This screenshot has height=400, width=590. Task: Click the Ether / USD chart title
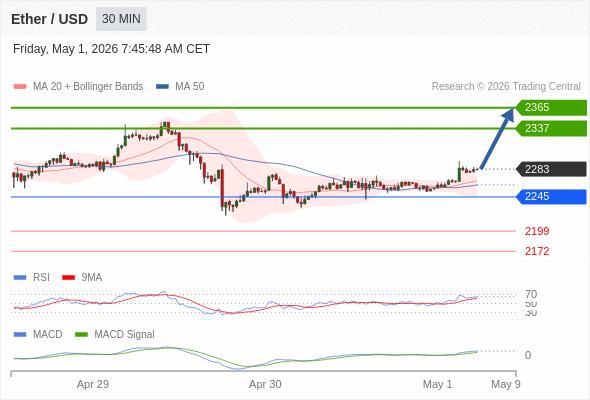pos(49,19)
